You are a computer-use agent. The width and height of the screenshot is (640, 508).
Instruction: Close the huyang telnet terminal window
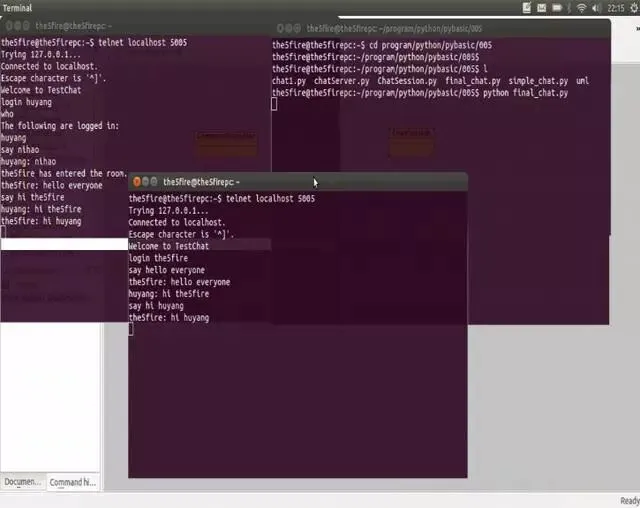[9, 26]
